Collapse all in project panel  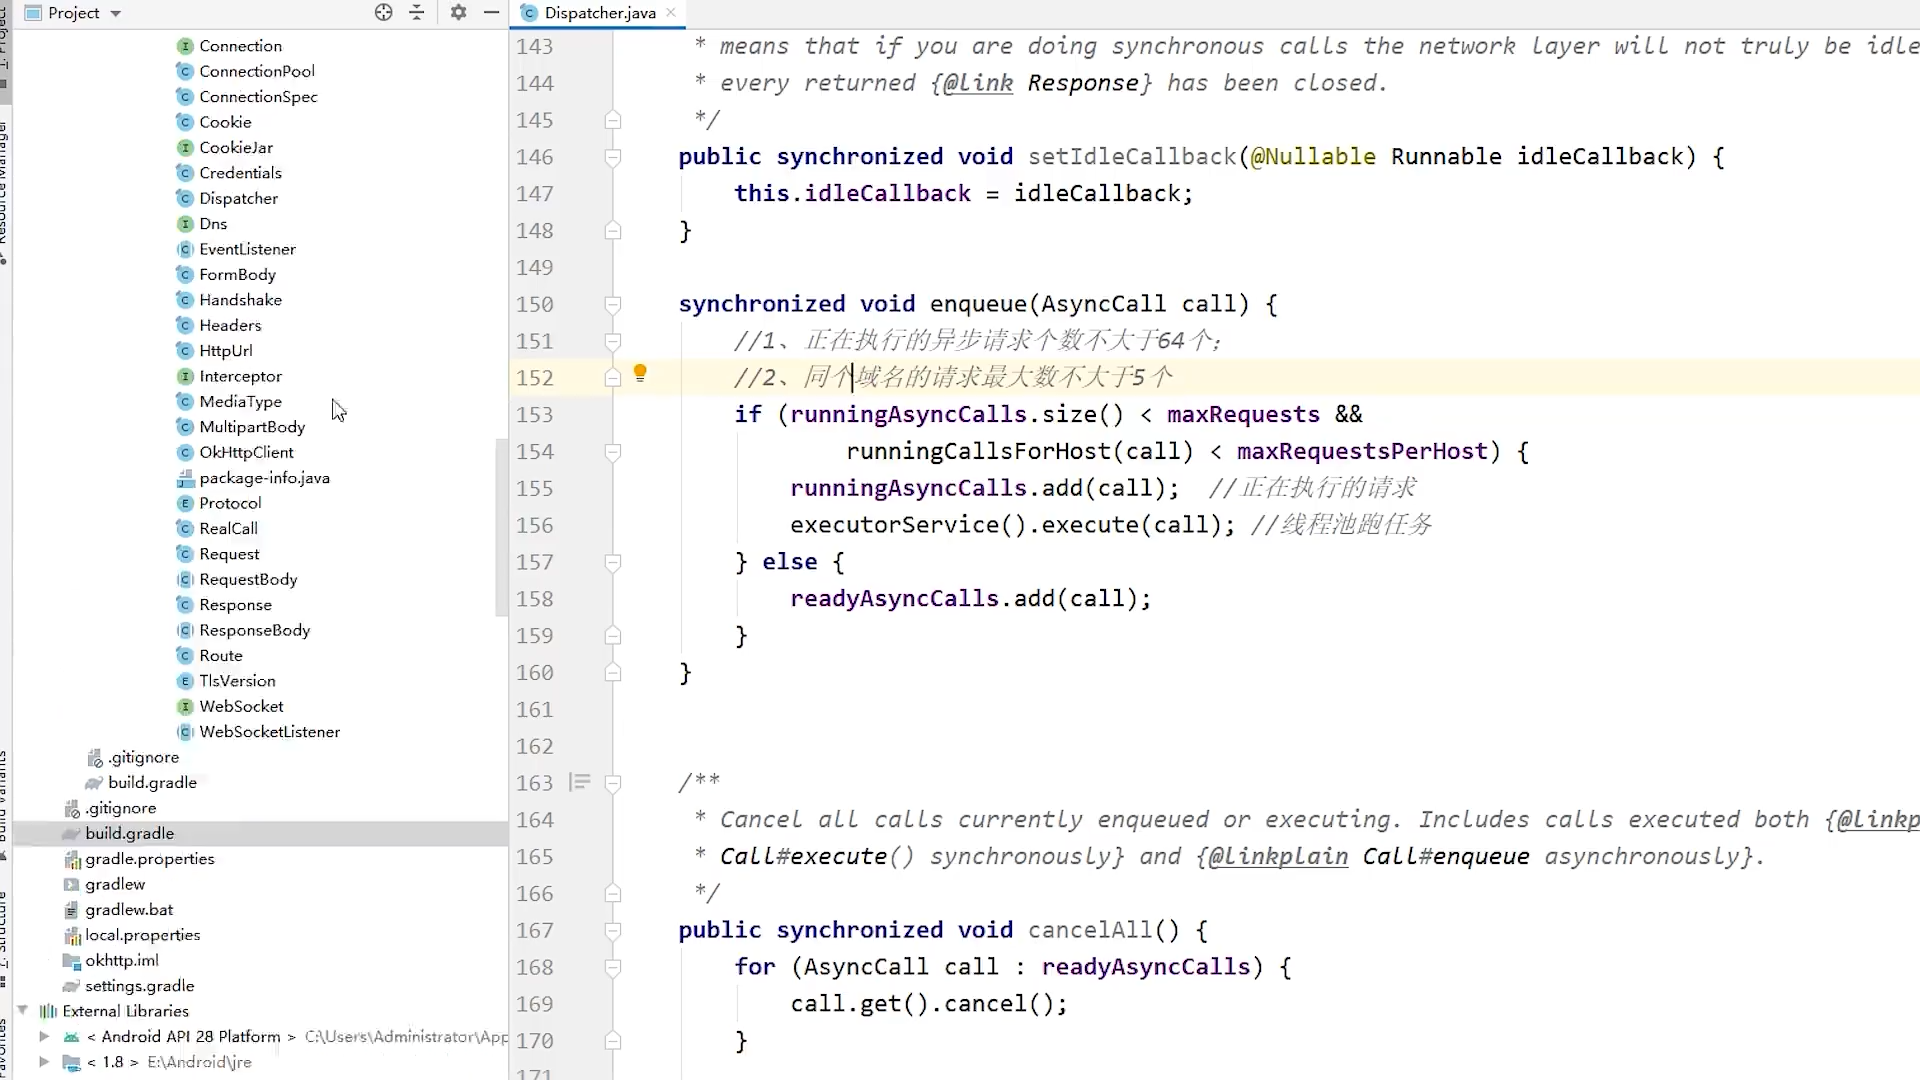click(417, 13)
